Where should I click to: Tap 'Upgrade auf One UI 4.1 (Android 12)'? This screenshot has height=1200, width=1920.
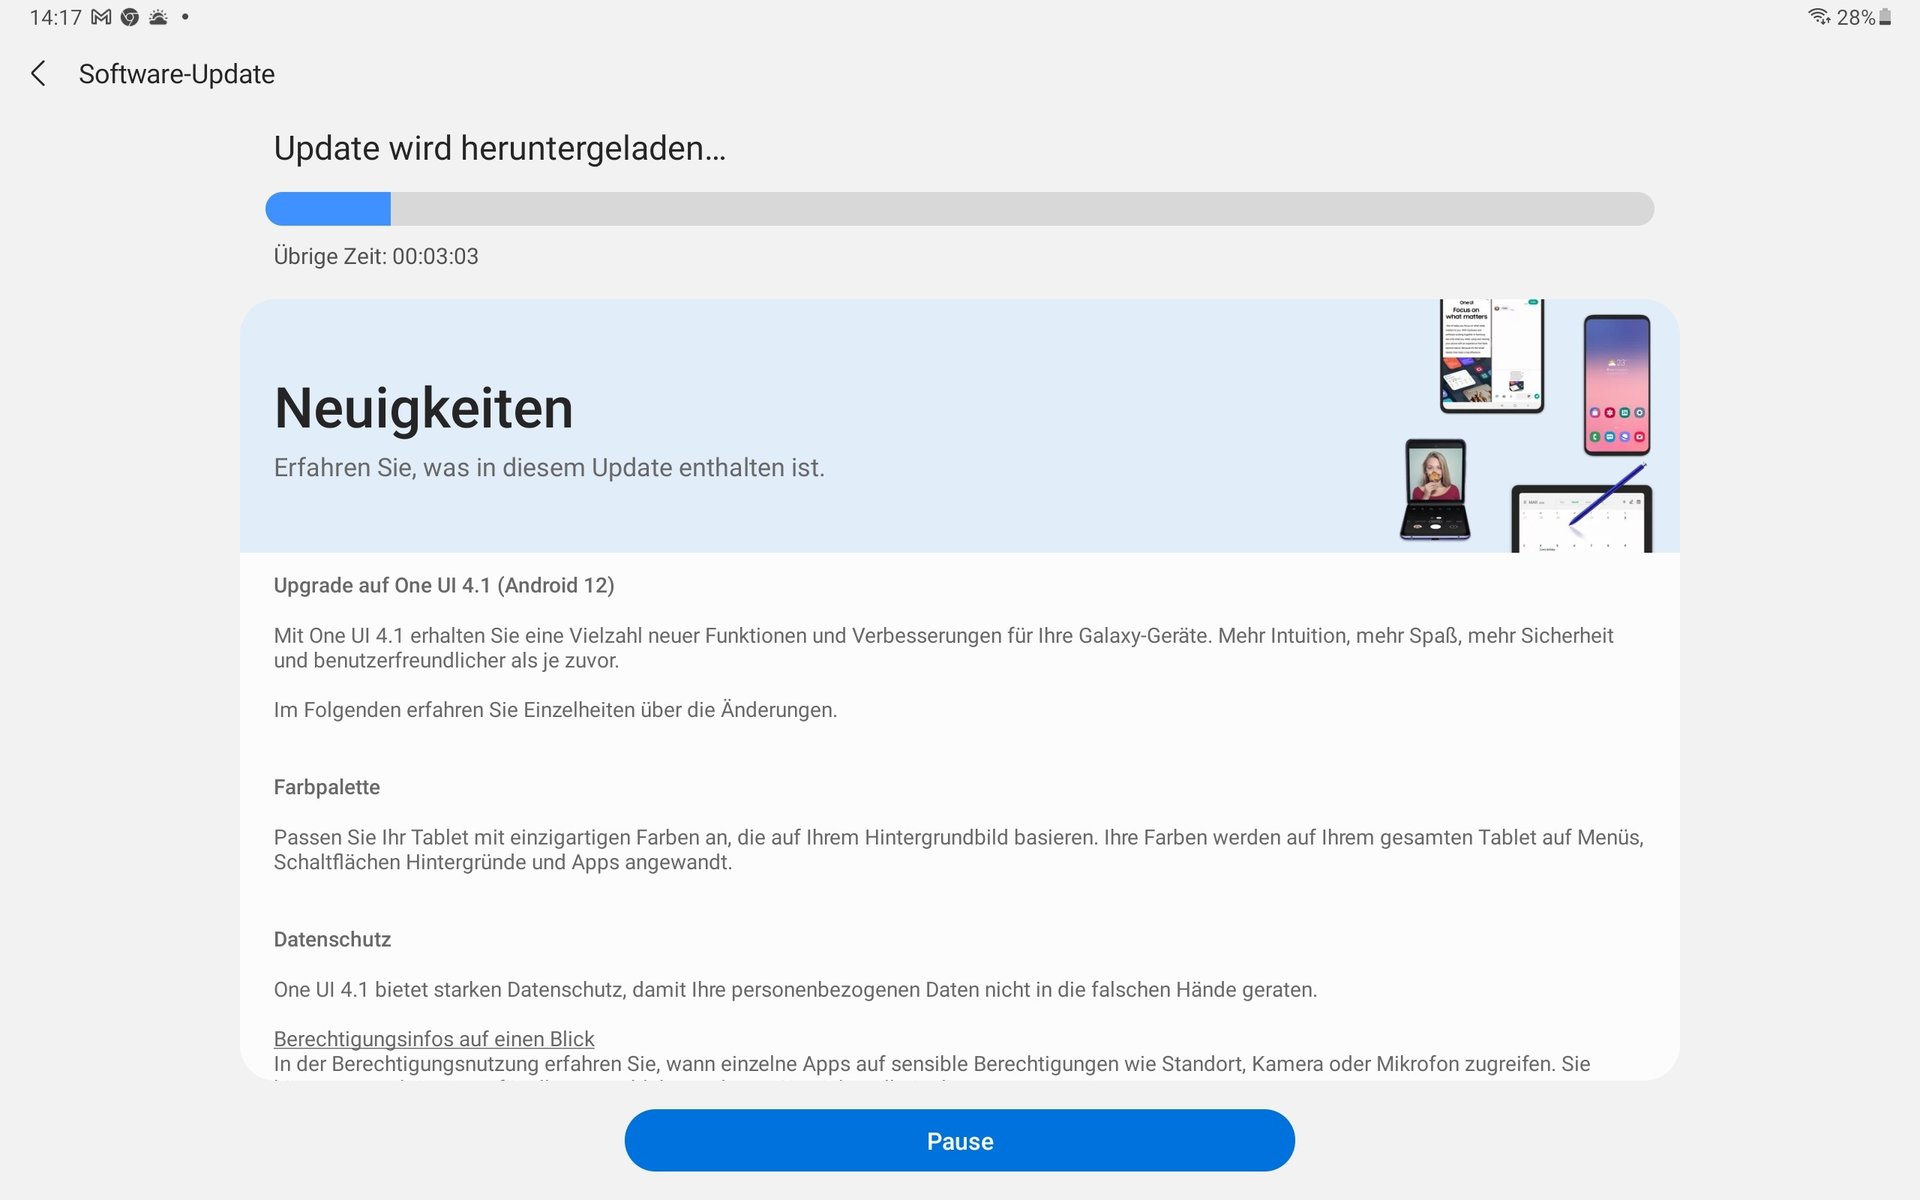click(x=444, y=585)
